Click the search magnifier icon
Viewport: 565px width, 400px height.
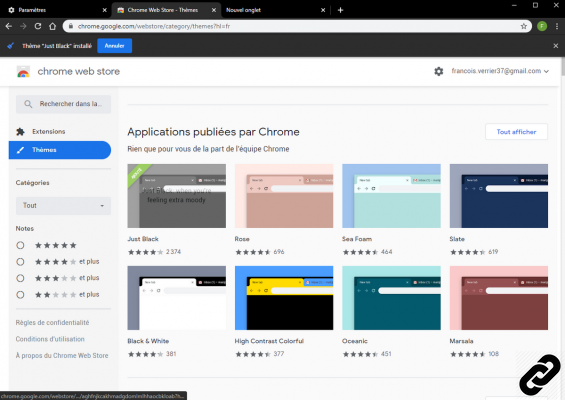tap(28, 104)
